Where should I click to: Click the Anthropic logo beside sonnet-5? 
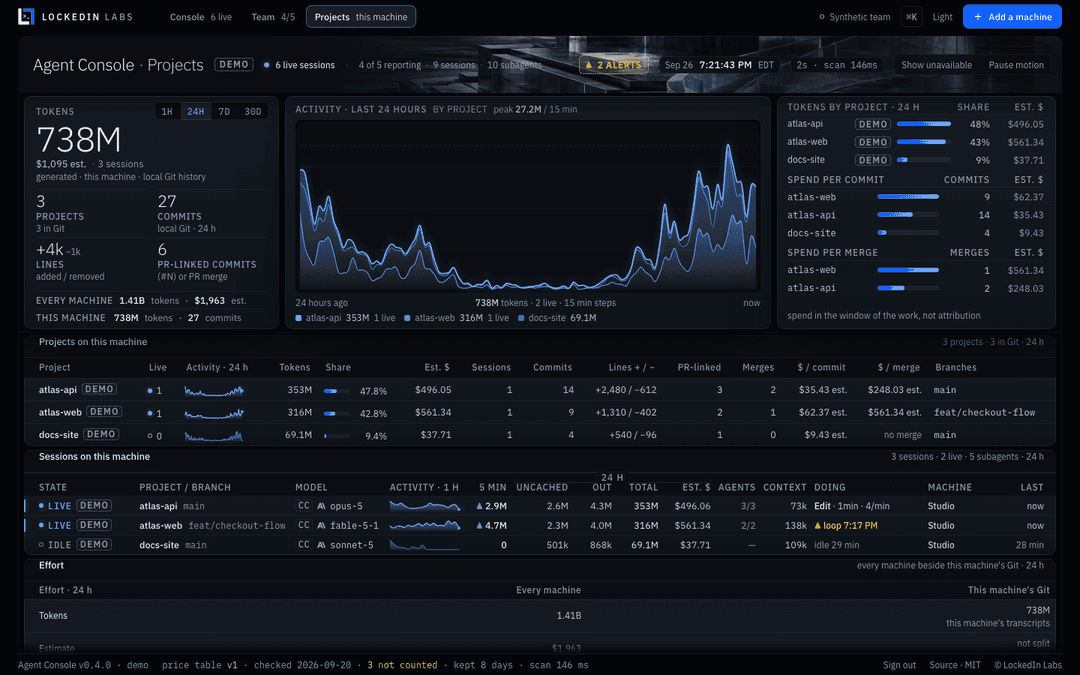[x=321, y=545]
